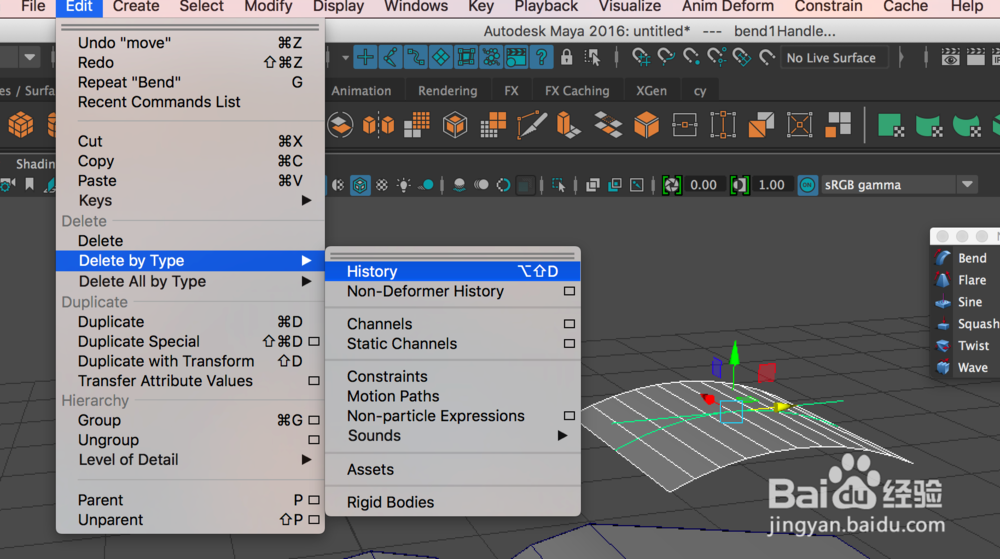This screenshot has width=1000, height=559.
Task: Click the two-cube Mirror shelf icon
Action: pos(378,125)
